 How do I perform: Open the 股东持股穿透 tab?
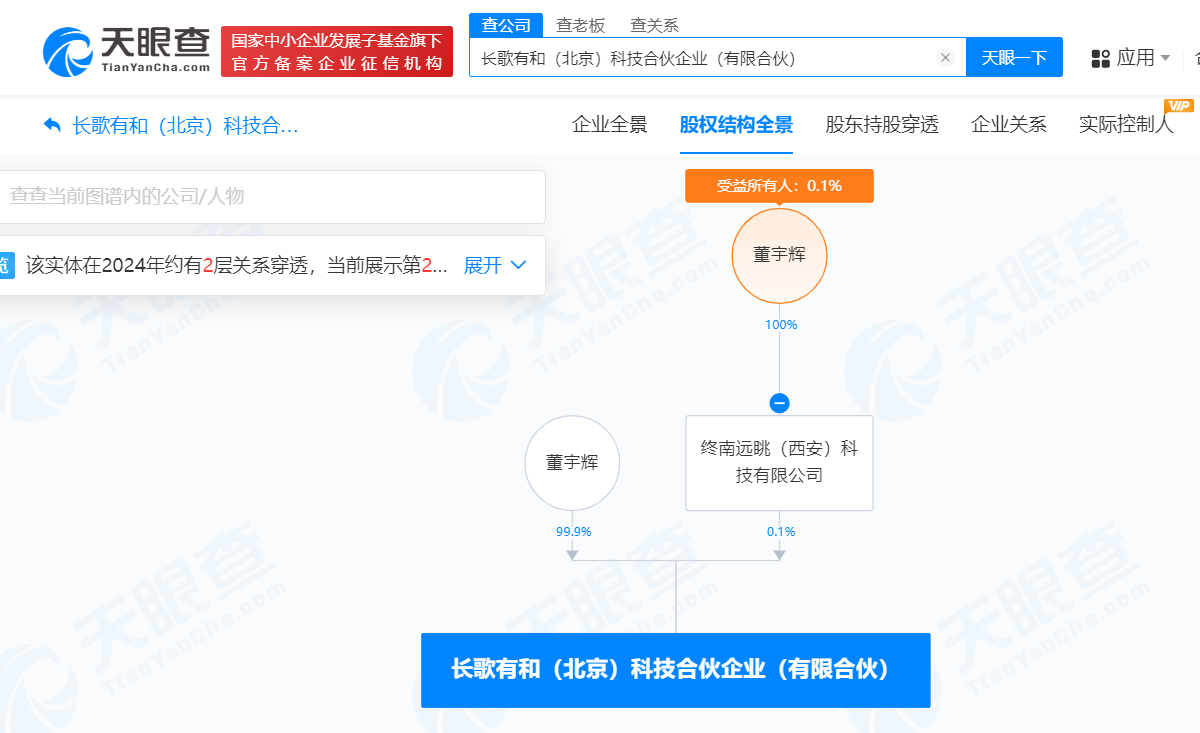pos(882,125)
